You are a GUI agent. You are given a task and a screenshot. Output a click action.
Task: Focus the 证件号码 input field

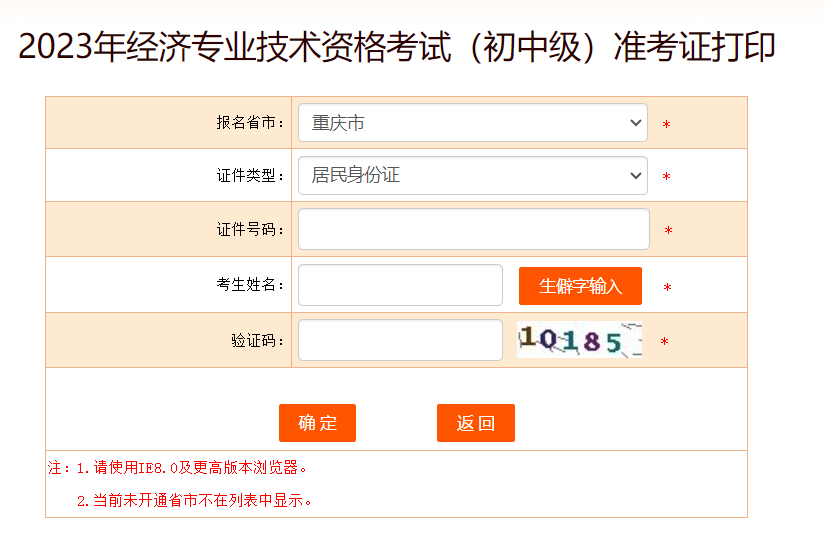[474, 229]
